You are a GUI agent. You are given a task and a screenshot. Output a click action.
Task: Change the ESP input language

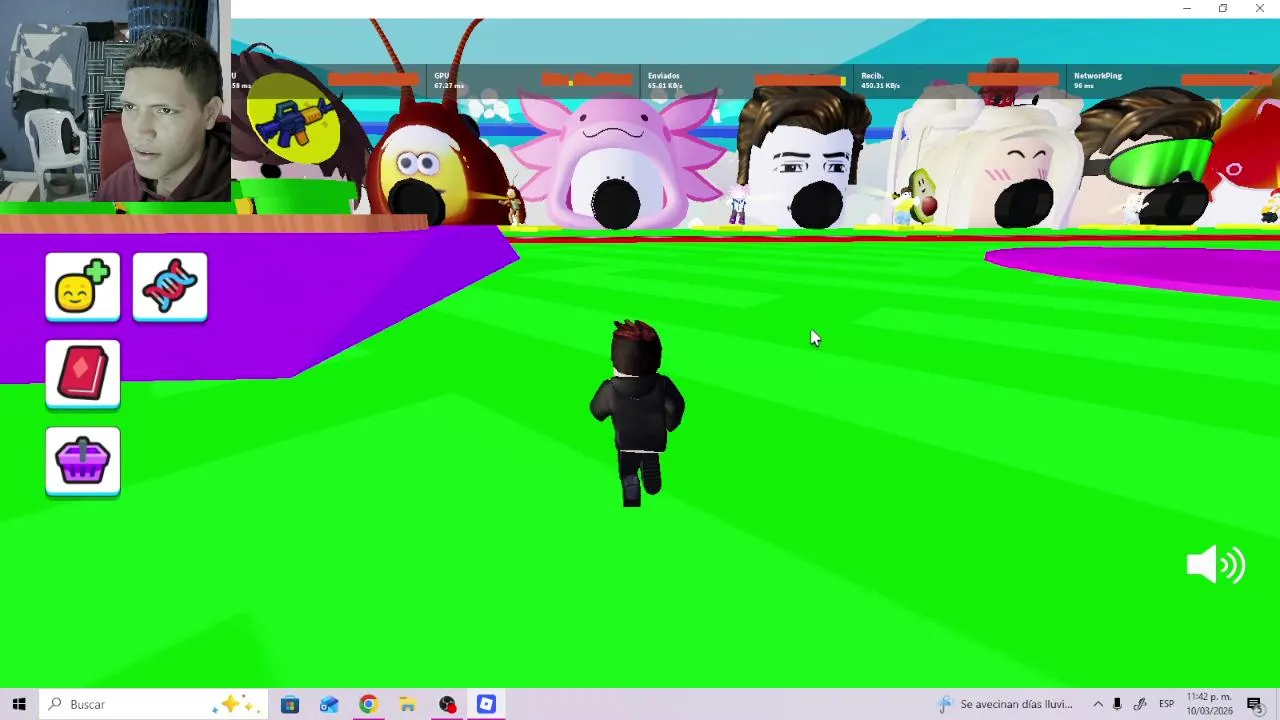1166,704
